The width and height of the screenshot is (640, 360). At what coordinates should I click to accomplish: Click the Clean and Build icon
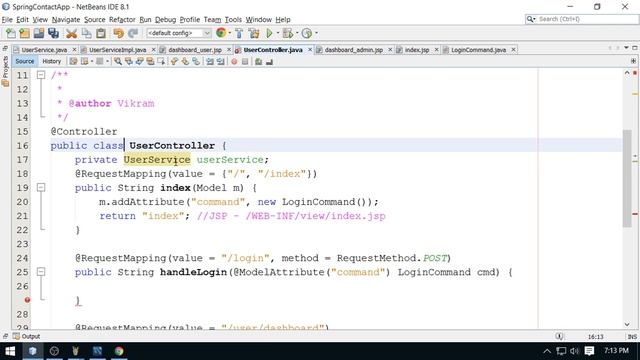254,33
